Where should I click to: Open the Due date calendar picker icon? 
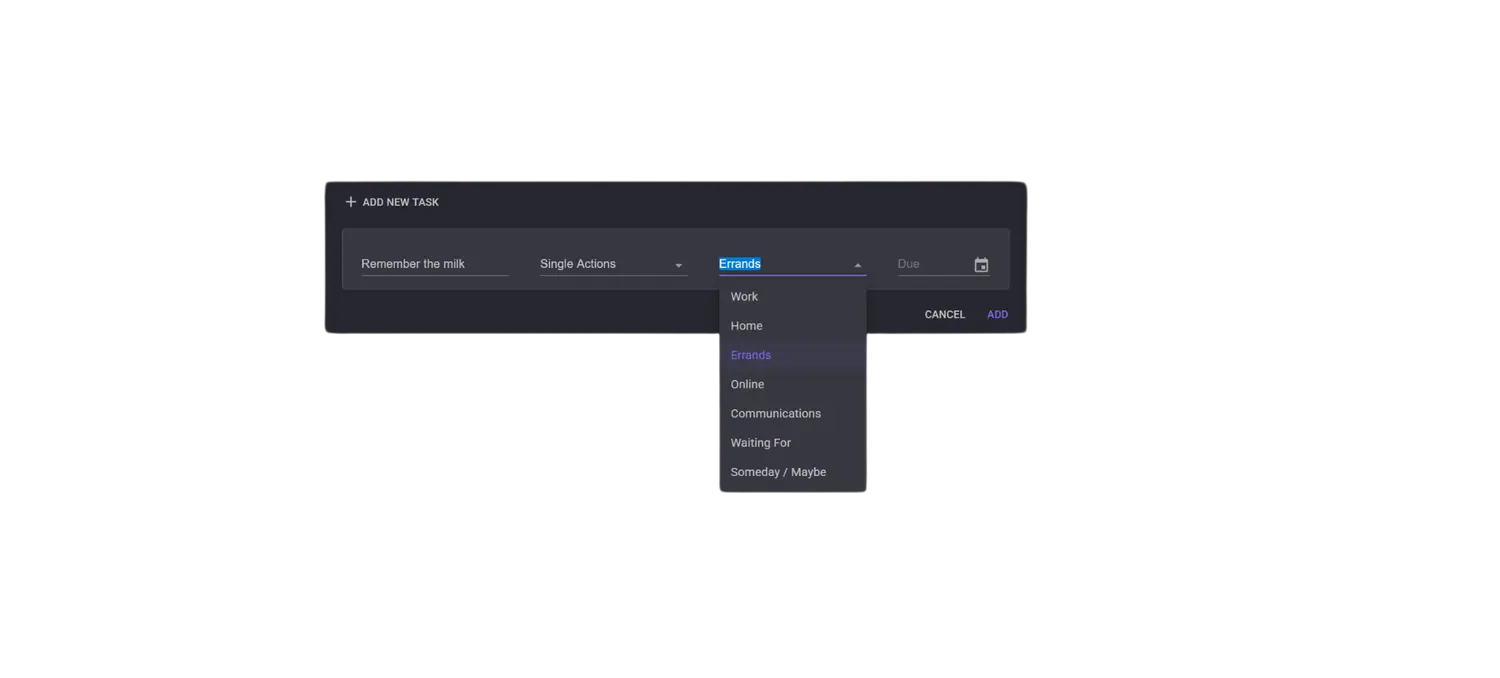point(981,264)
